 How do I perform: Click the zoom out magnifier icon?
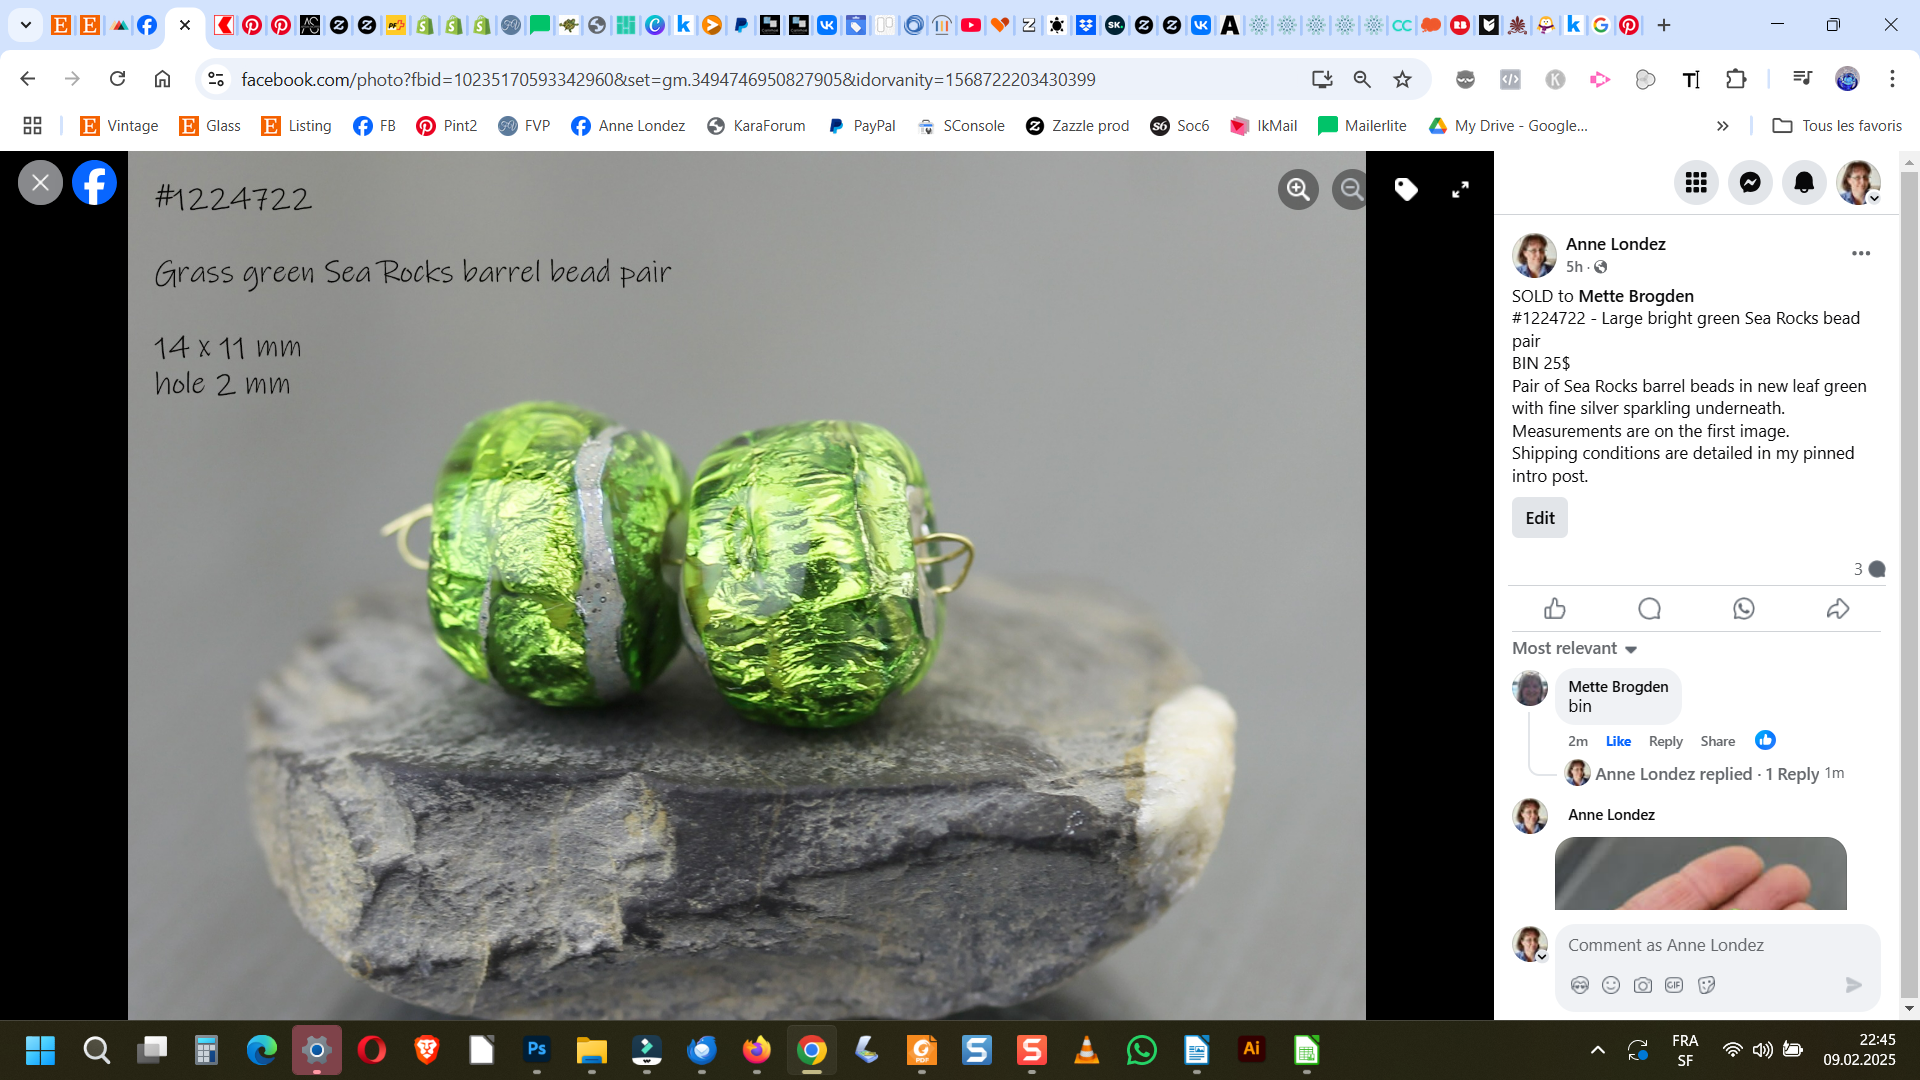pyautogui.click(x=1351, y=189)
